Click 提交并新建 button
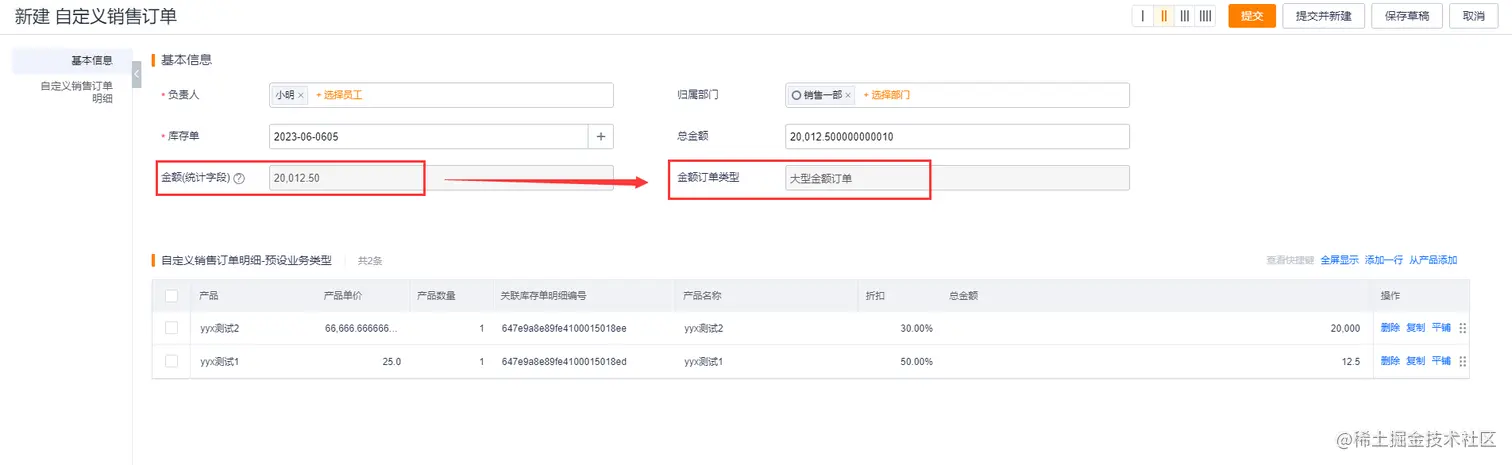The width and height of the screenshot is (1512, 465). click(1323, 16)
